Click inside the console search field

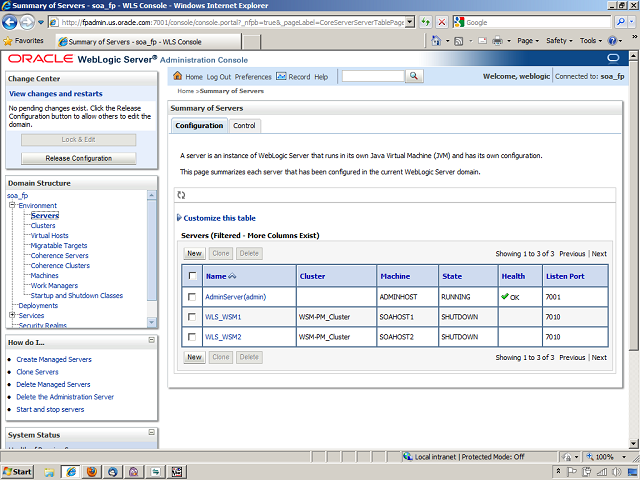[372, 76]
